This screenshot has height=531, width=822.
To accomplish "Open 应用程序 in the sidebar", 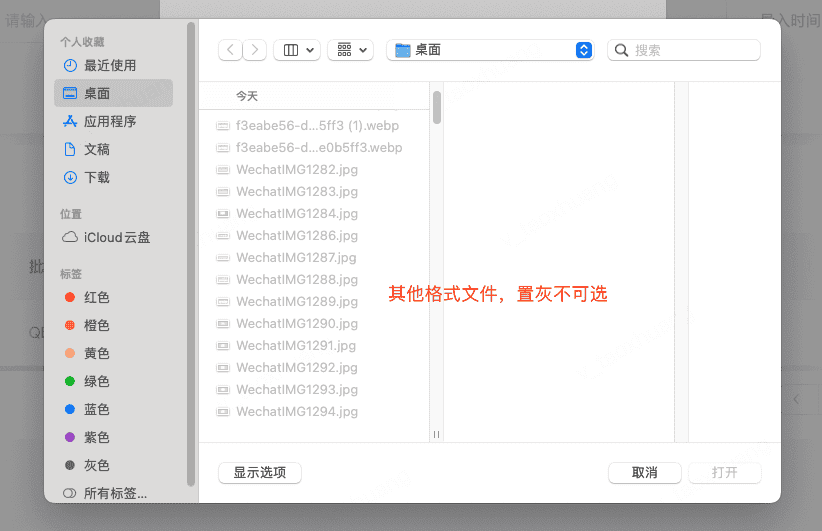I will click(x=113, y=122).
